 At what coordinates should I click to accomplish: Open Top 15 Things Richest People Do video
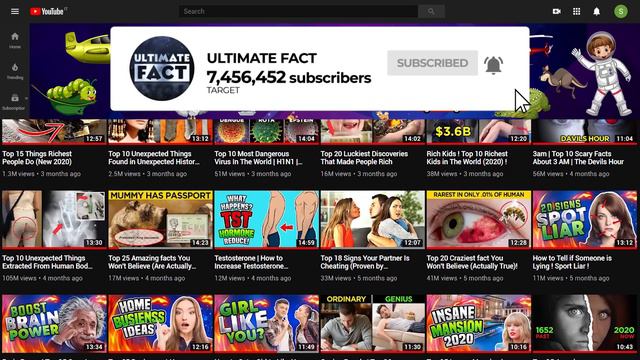(x=37, y=158)
